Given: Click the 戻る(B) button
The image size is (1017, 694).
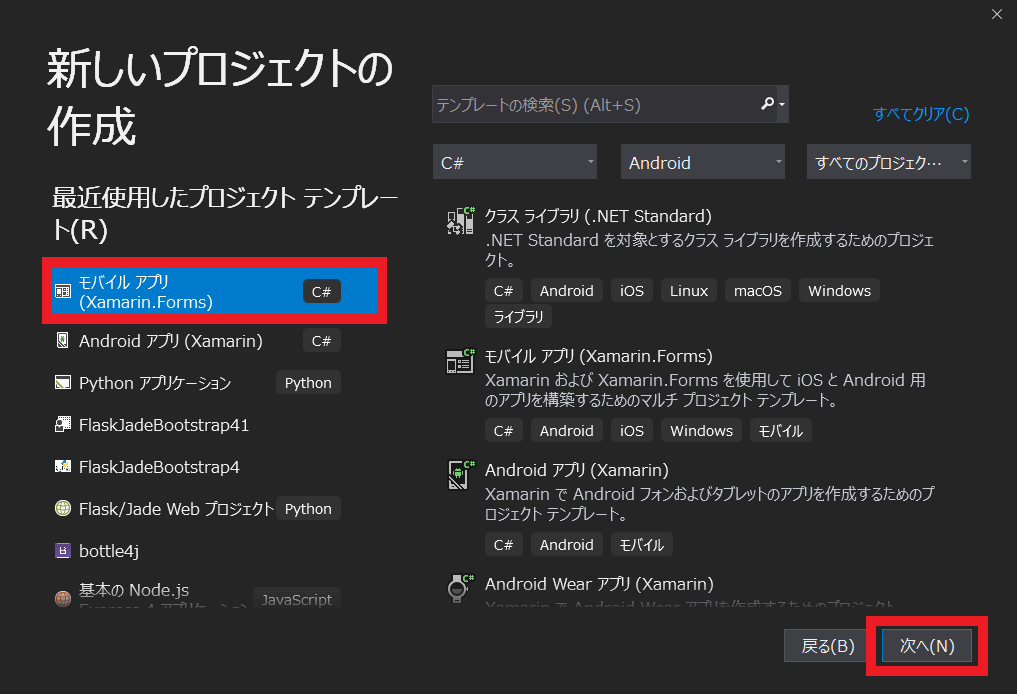Looking at the screenshot, I should click(x=828, y=646).
